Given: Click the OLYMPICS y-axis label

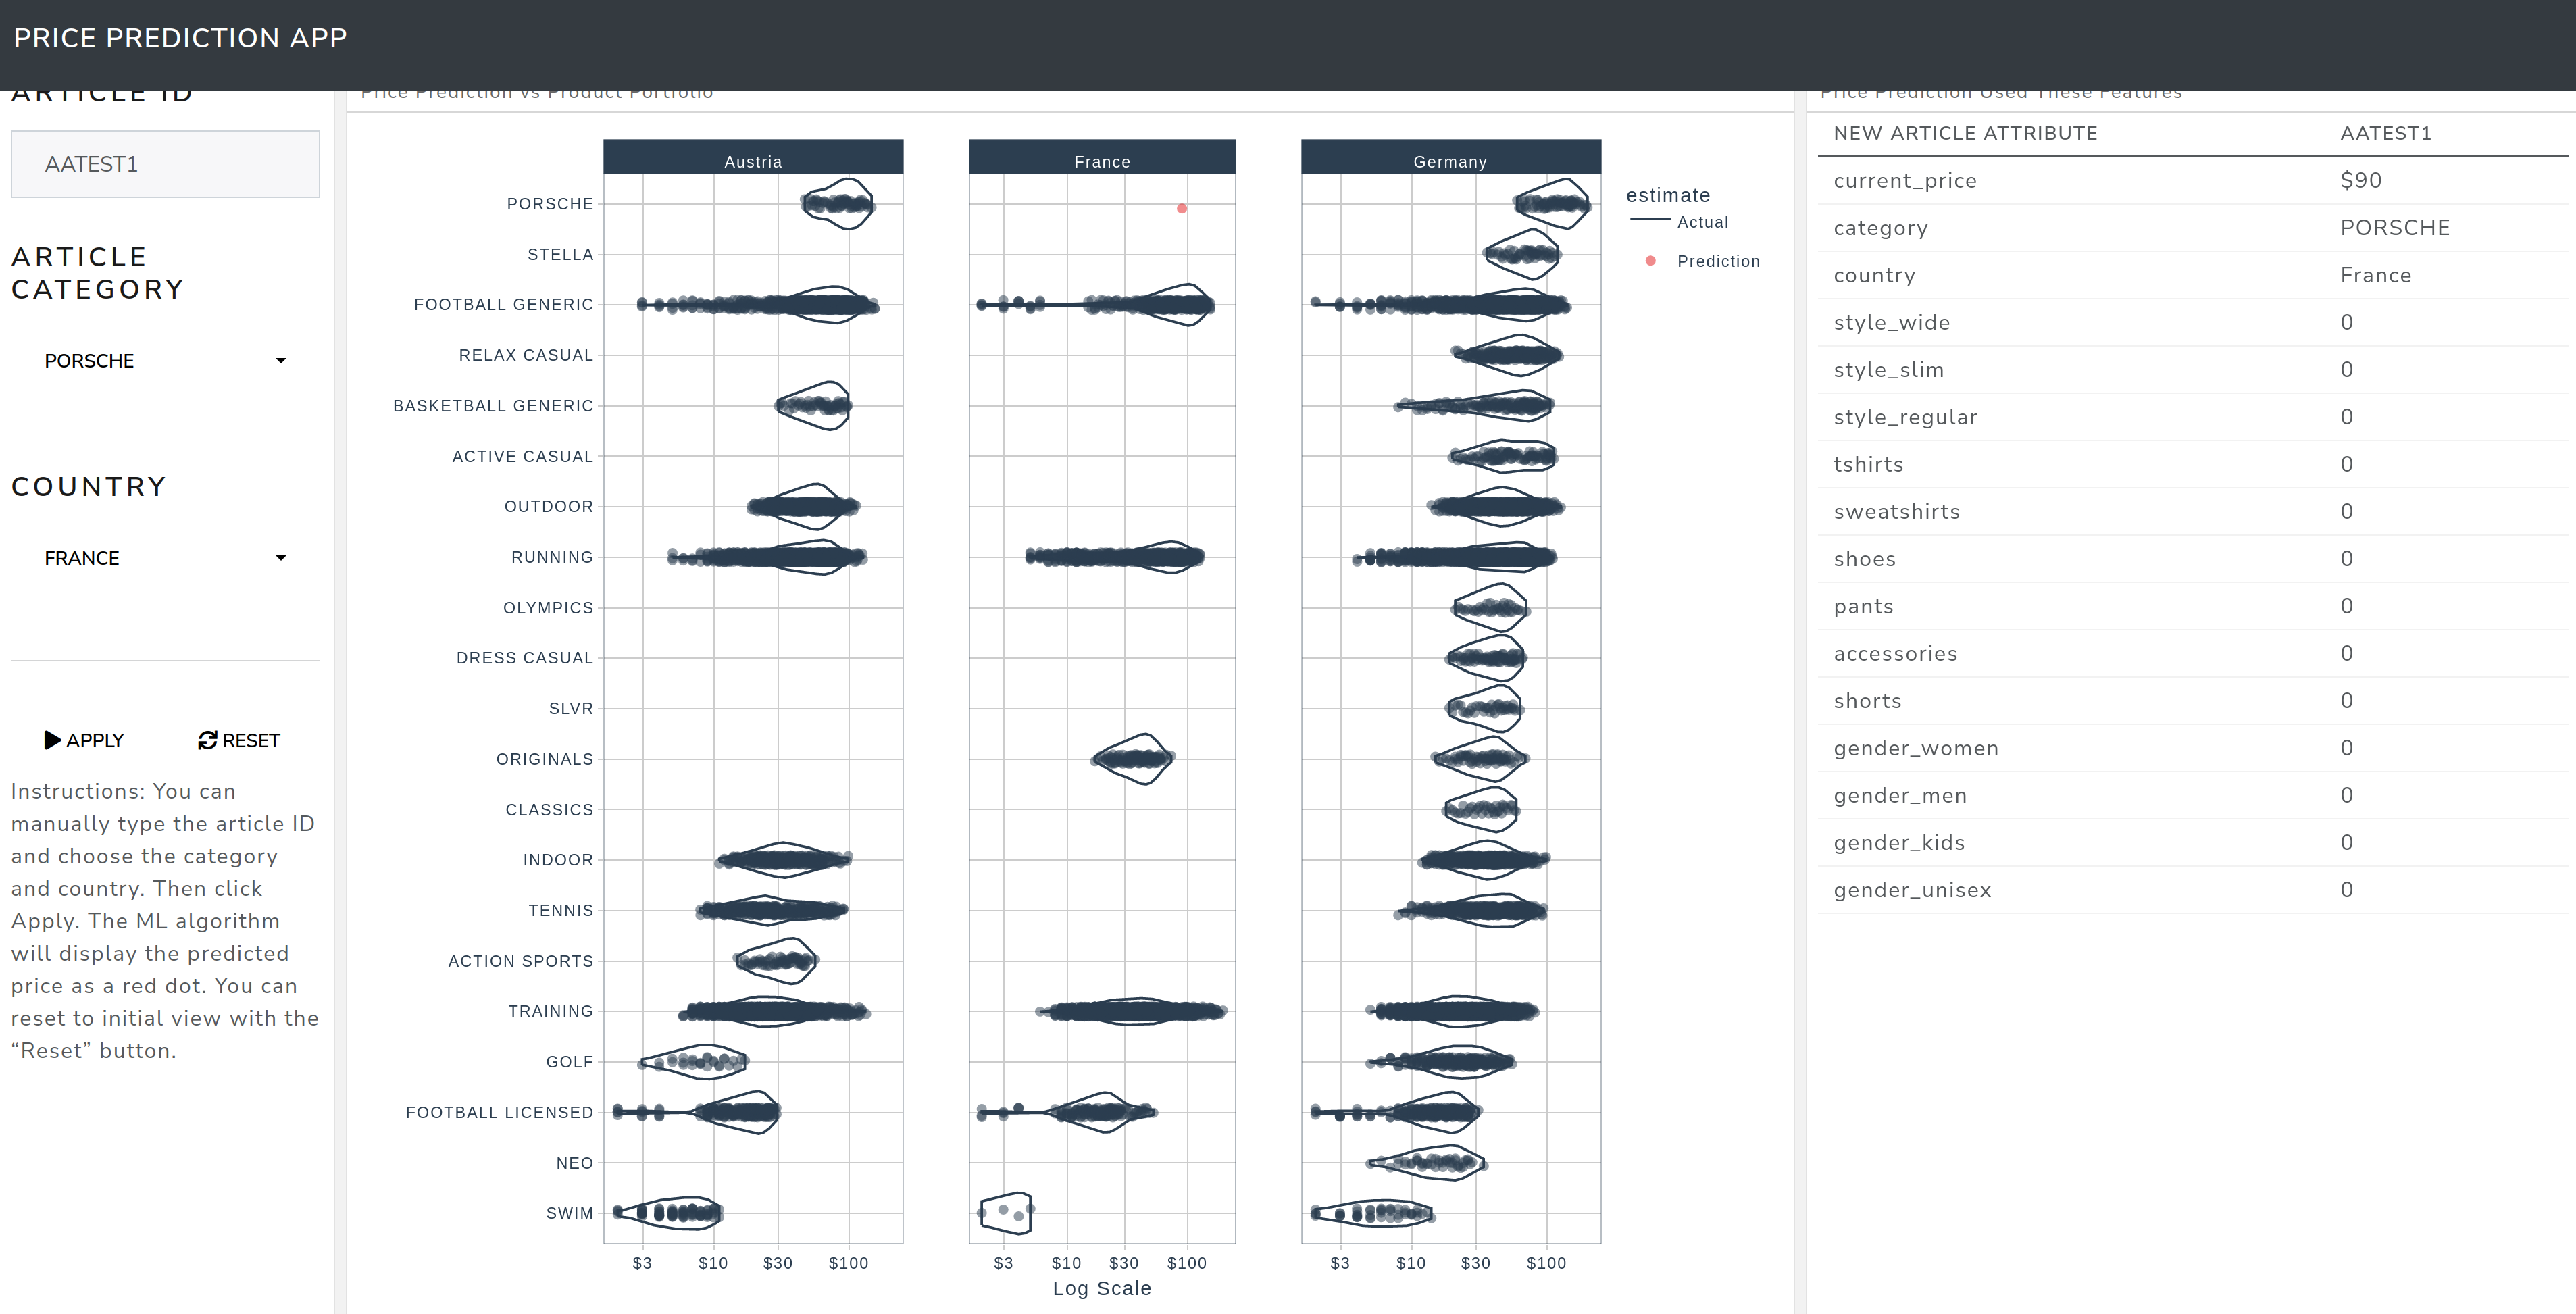Looking at the screenshot, I should click(x=548, y=608).
